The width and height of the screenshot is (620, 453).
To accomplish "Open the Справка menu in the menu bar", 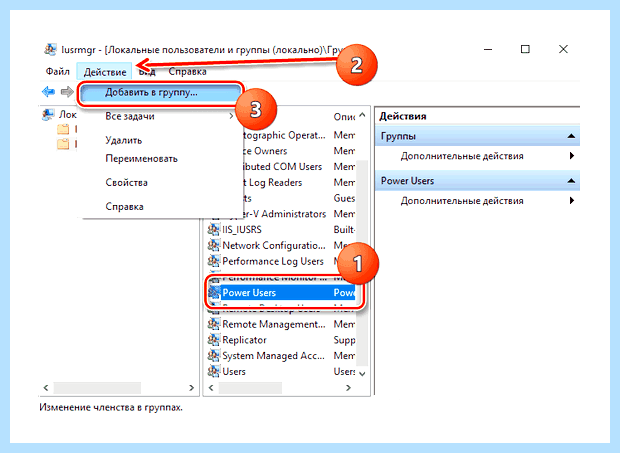I will pyautogui.click(x=187, y=72).
